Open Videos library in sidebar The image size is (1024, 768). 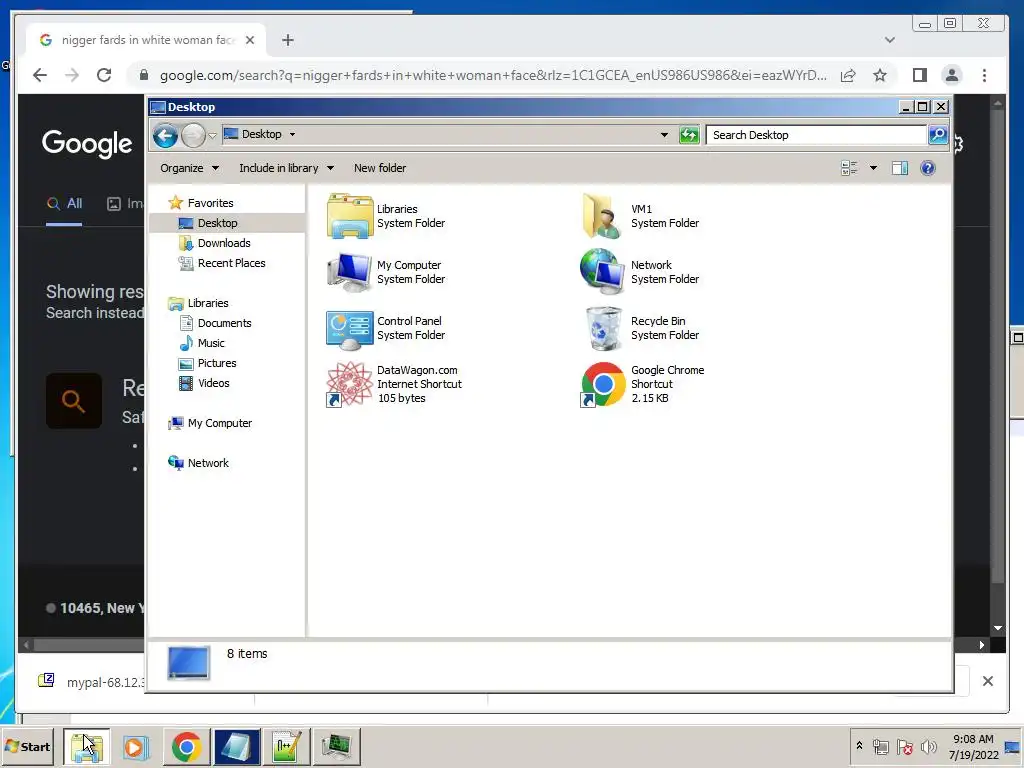(x=214, y=383)
